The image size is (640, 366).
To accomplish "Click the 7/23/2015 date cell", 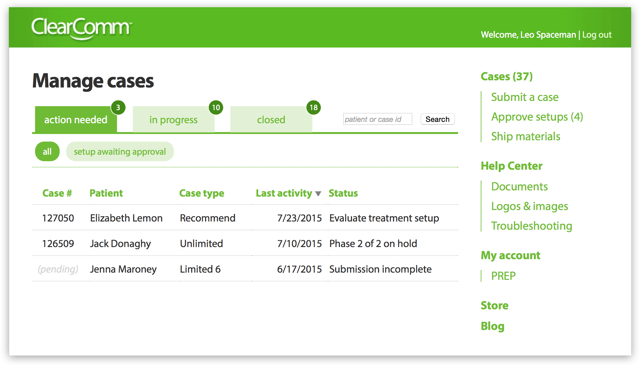I will tap(299, 218).
